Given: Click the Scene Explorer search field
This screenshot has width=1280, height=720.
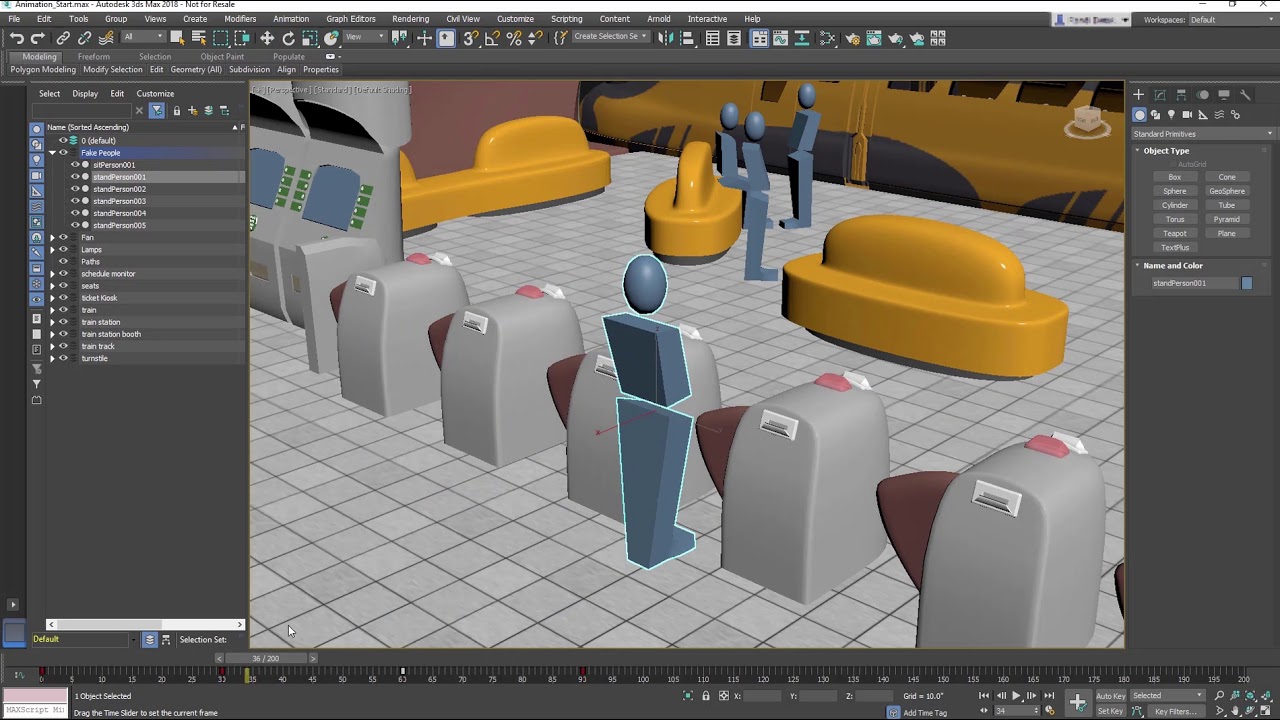Looking at the screenshot, I should tap(82, 110).
